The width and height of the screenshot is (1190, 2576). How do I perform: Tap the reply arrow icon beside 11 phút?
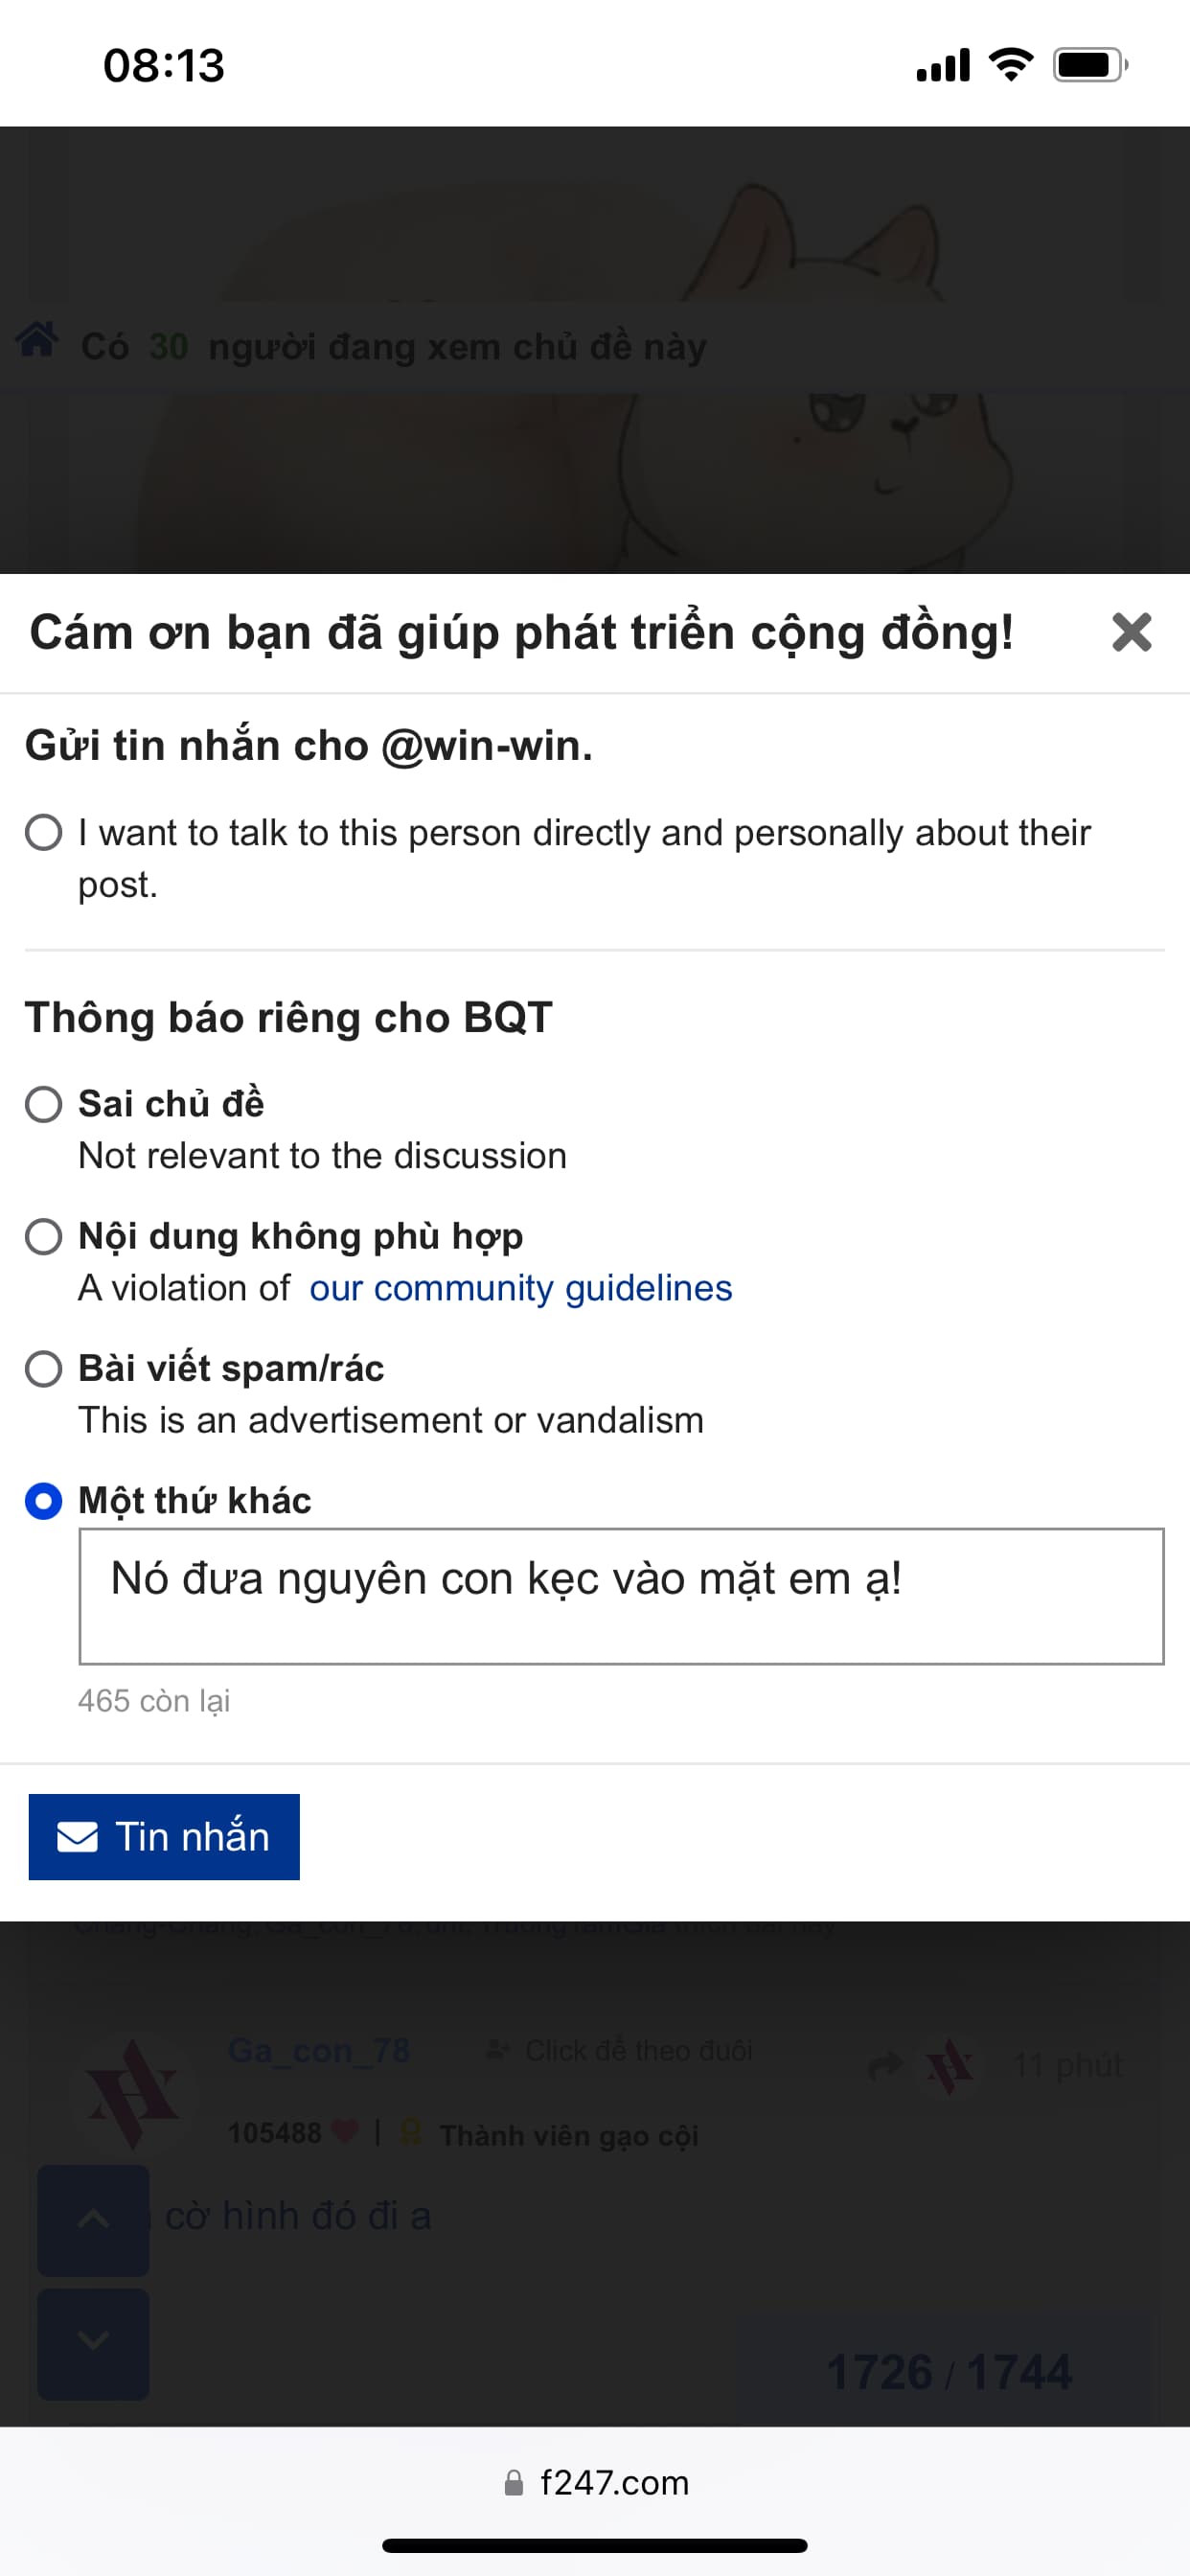click(884, 2064)
